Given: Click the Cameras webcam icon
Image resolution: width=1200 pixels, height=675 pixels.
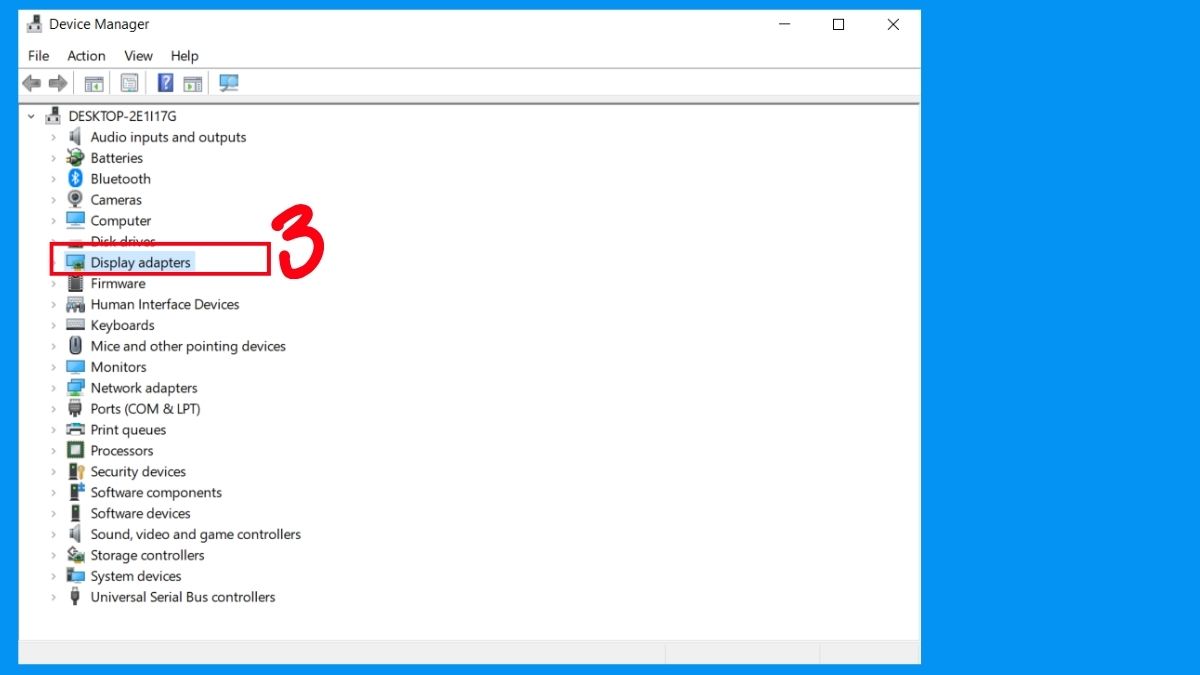Looking at the screenshot, I should pos(75,200).
